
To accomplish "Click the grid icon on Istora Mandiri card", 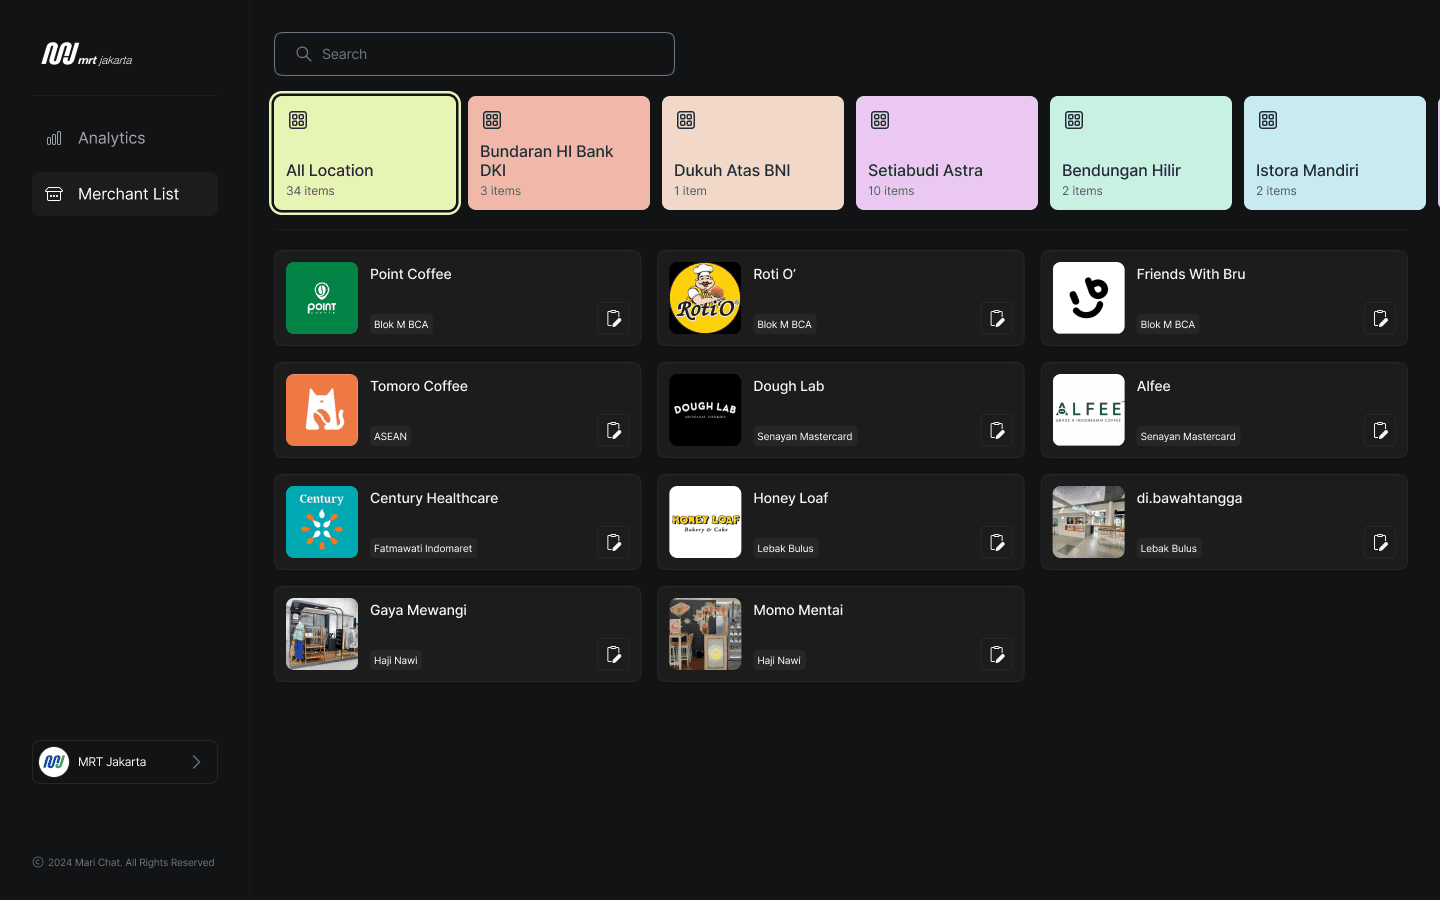I will point(1268,120).
